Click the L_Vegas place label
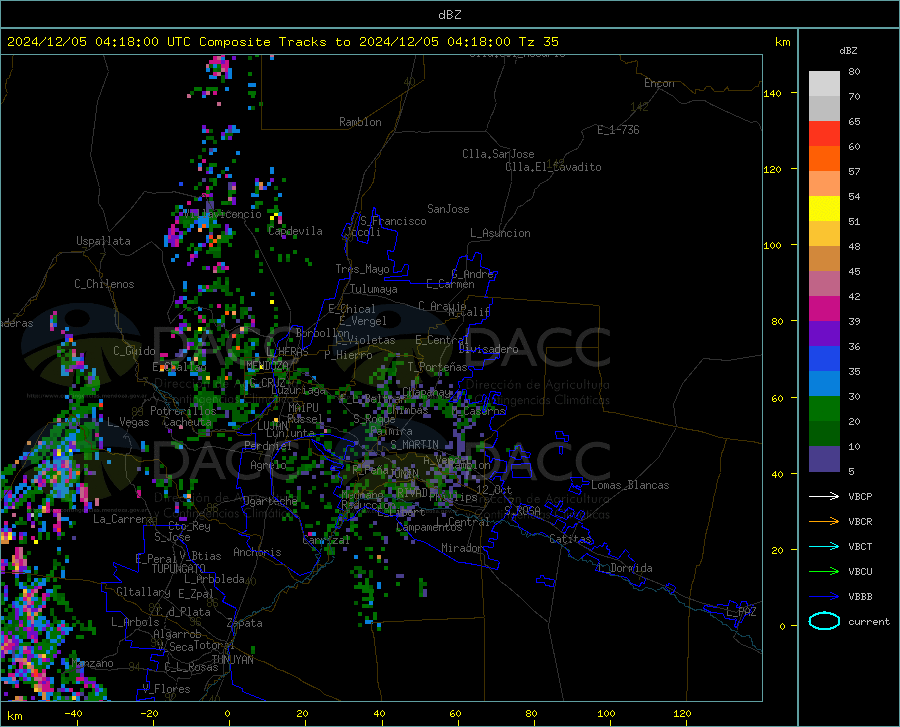The image size is (900, 727). pyautogui.click(x=128, y=422)
